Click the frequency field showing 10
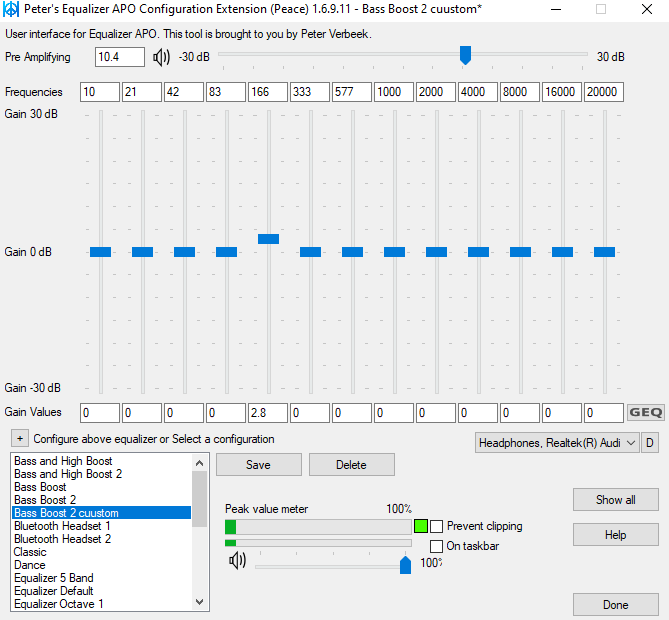The height and width of the screenshot is (620, 669). tap(100, 92)
